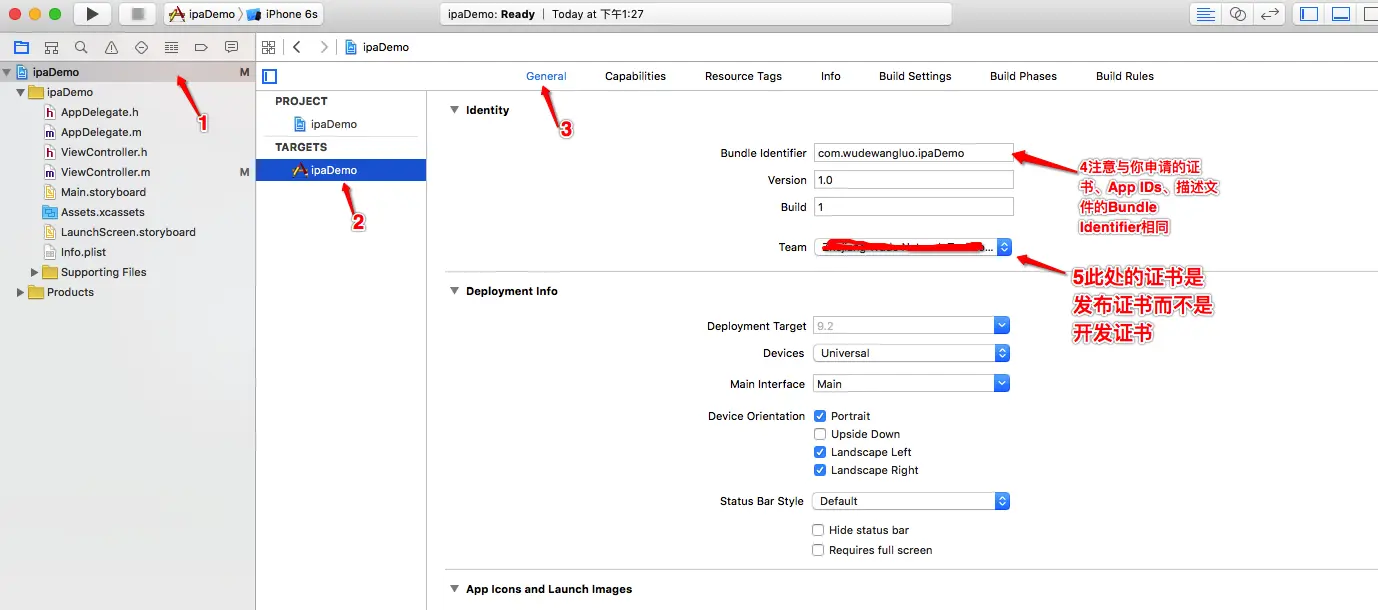
Task: Show the Standard editor
Action: [1206, 14]
